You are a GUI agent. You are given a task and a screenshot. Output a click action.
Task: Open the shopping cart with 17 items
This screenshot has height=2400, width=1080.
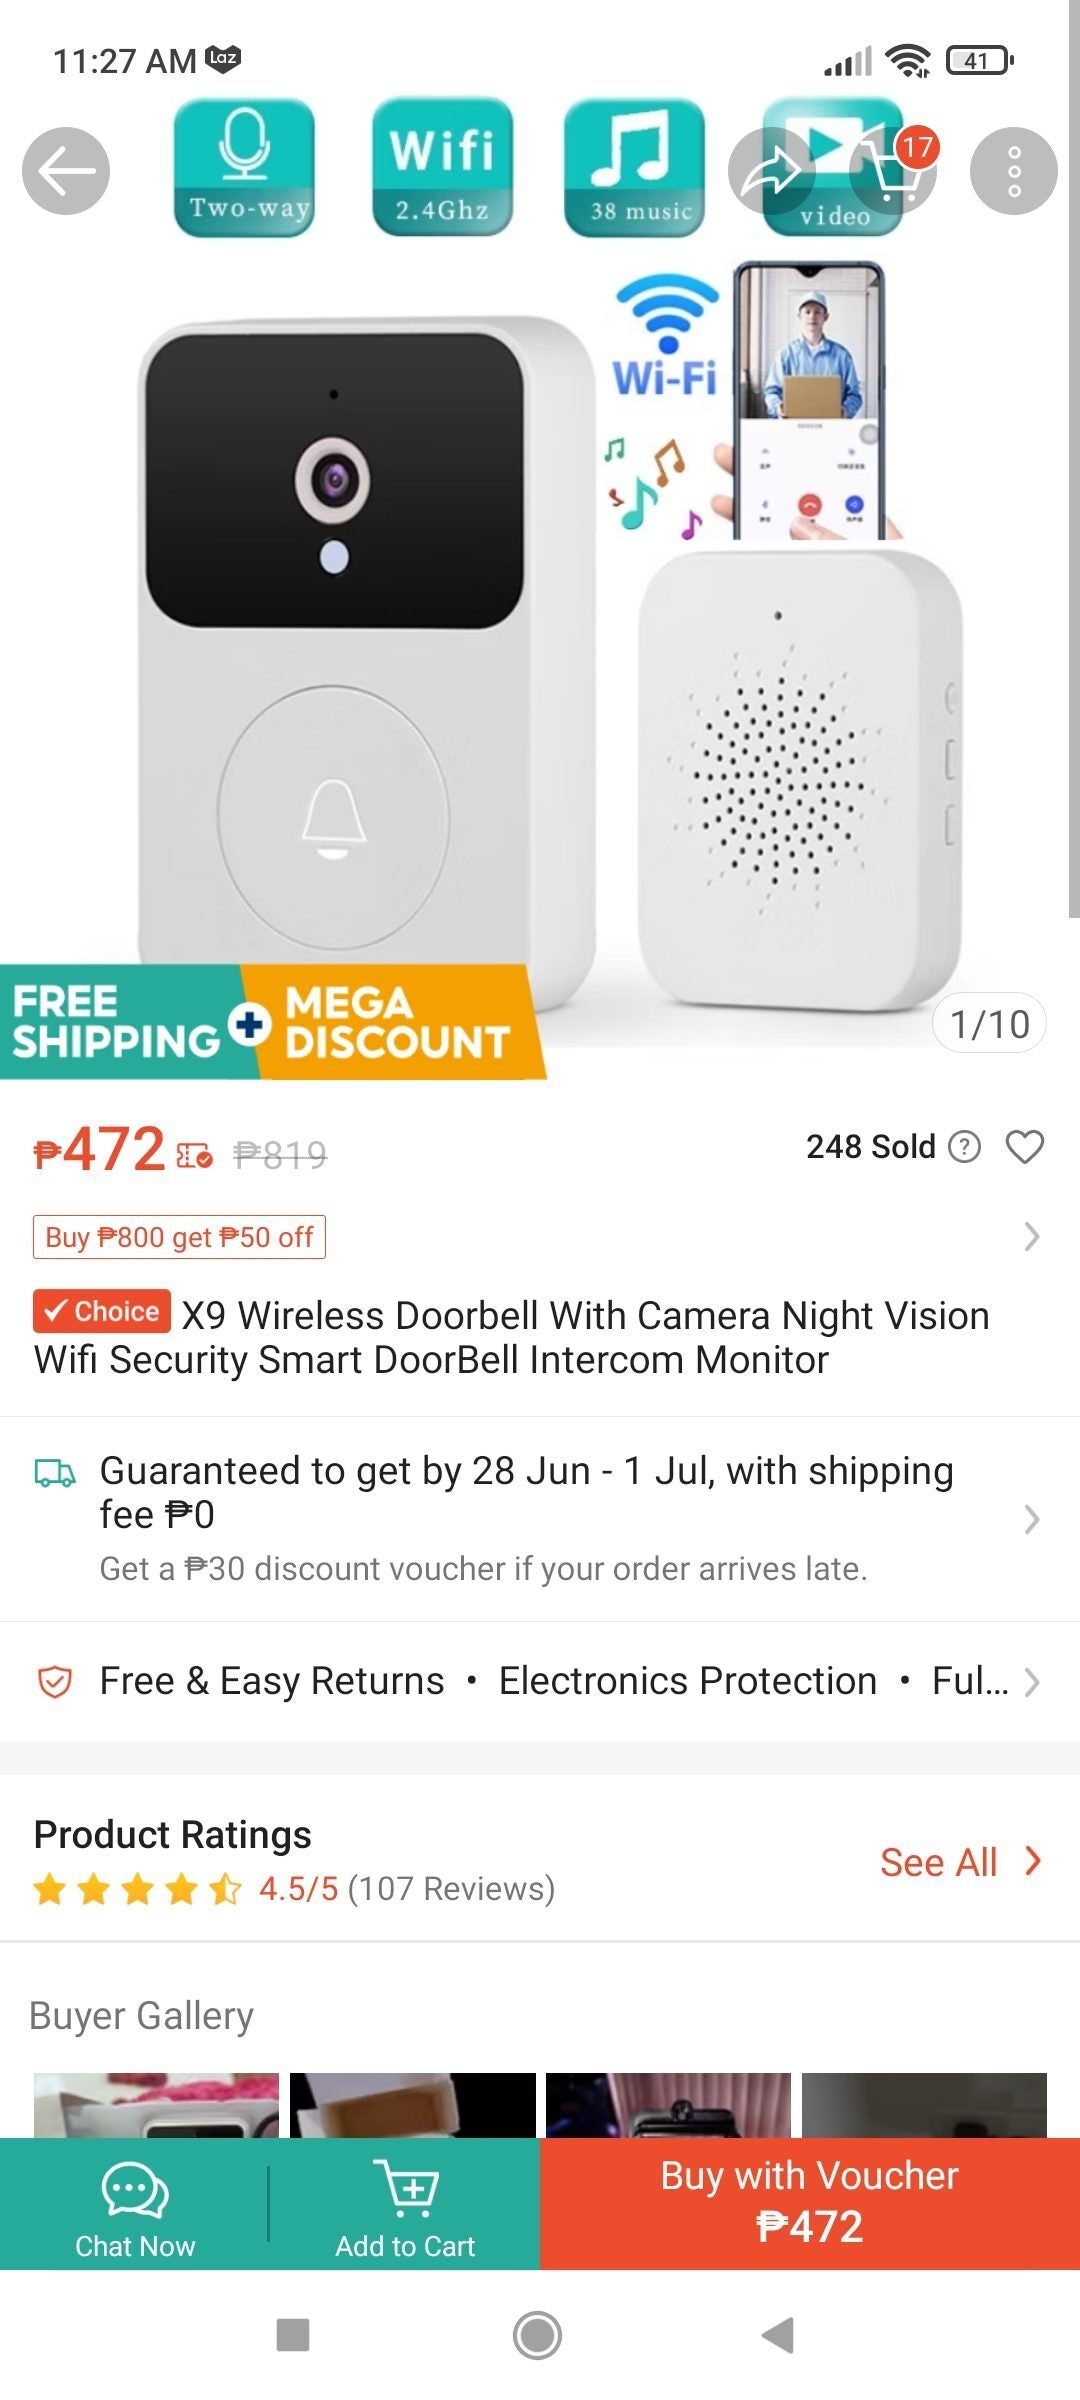coord(893,171)
